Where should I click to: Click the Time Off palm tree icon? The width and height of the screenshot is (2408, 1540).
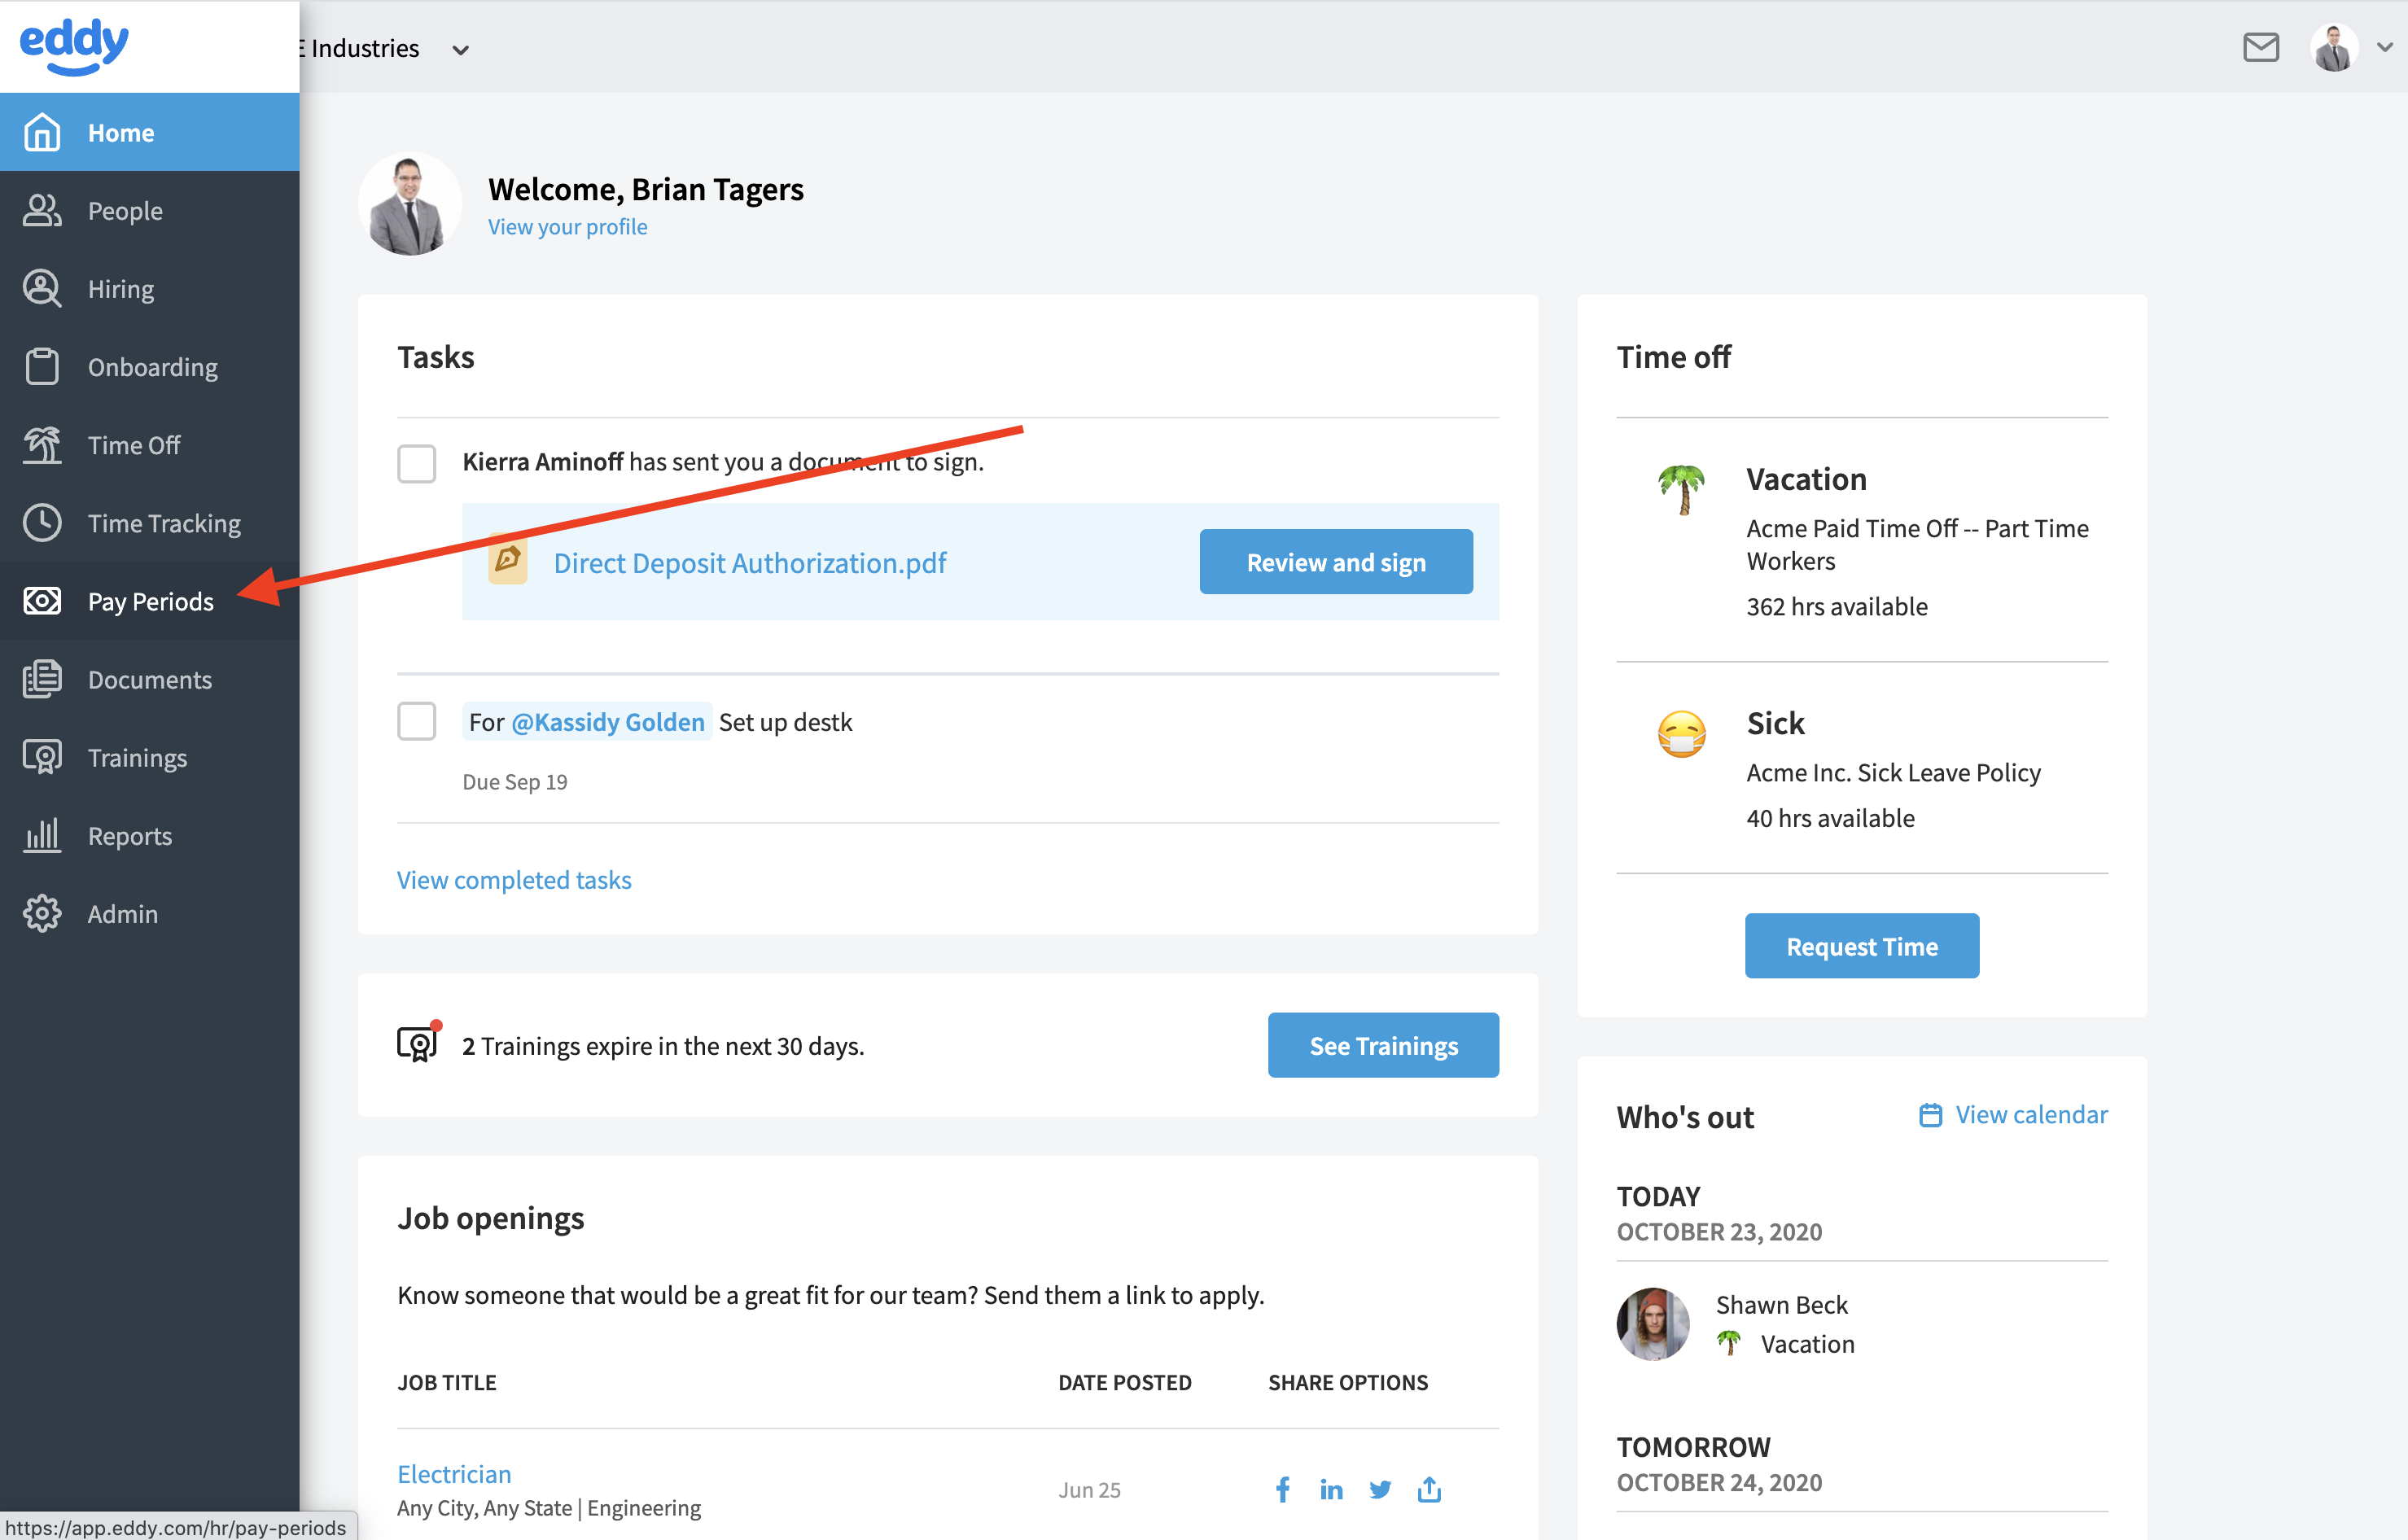coord(42,444)
